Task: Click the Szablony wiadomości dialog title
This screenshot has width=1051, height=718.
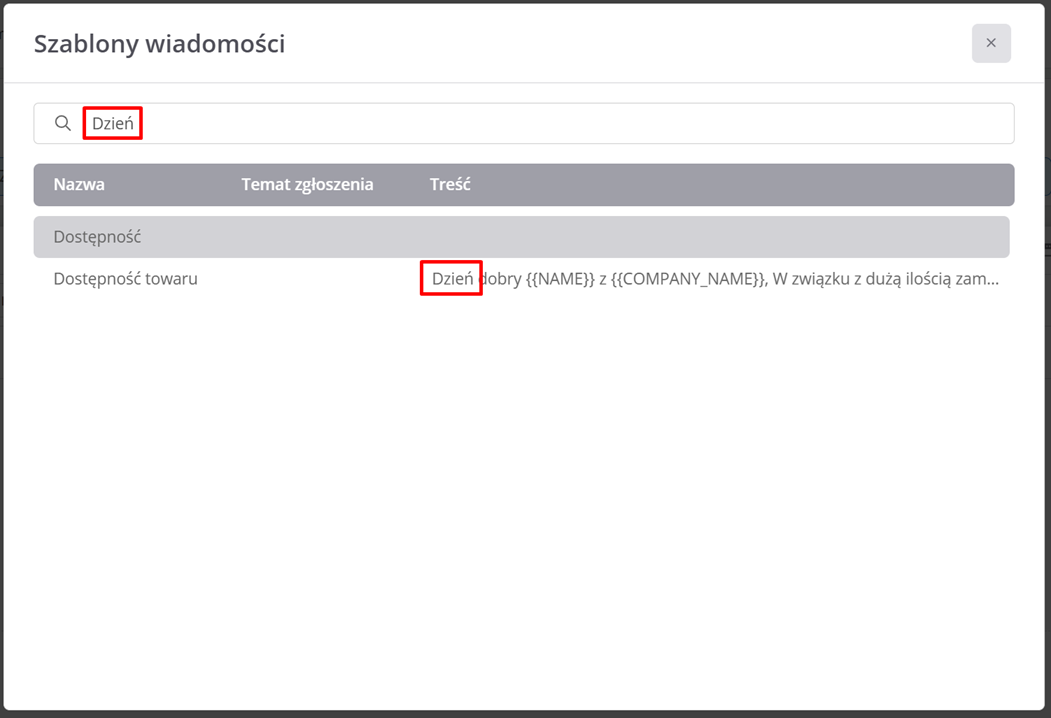Action: [160, 44]
